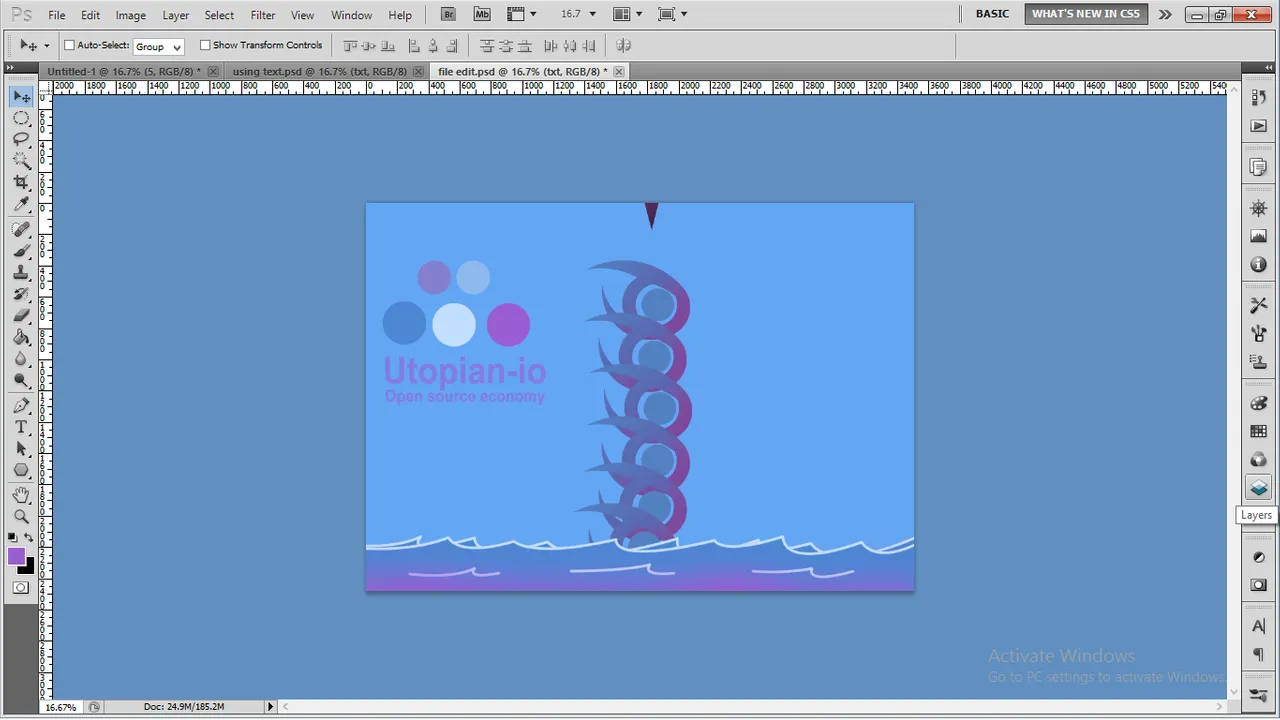The width and height of the screenshot is (1280, 720).
Task: Open the File menu
Action: pyautogui.click(x=57, y=15)
